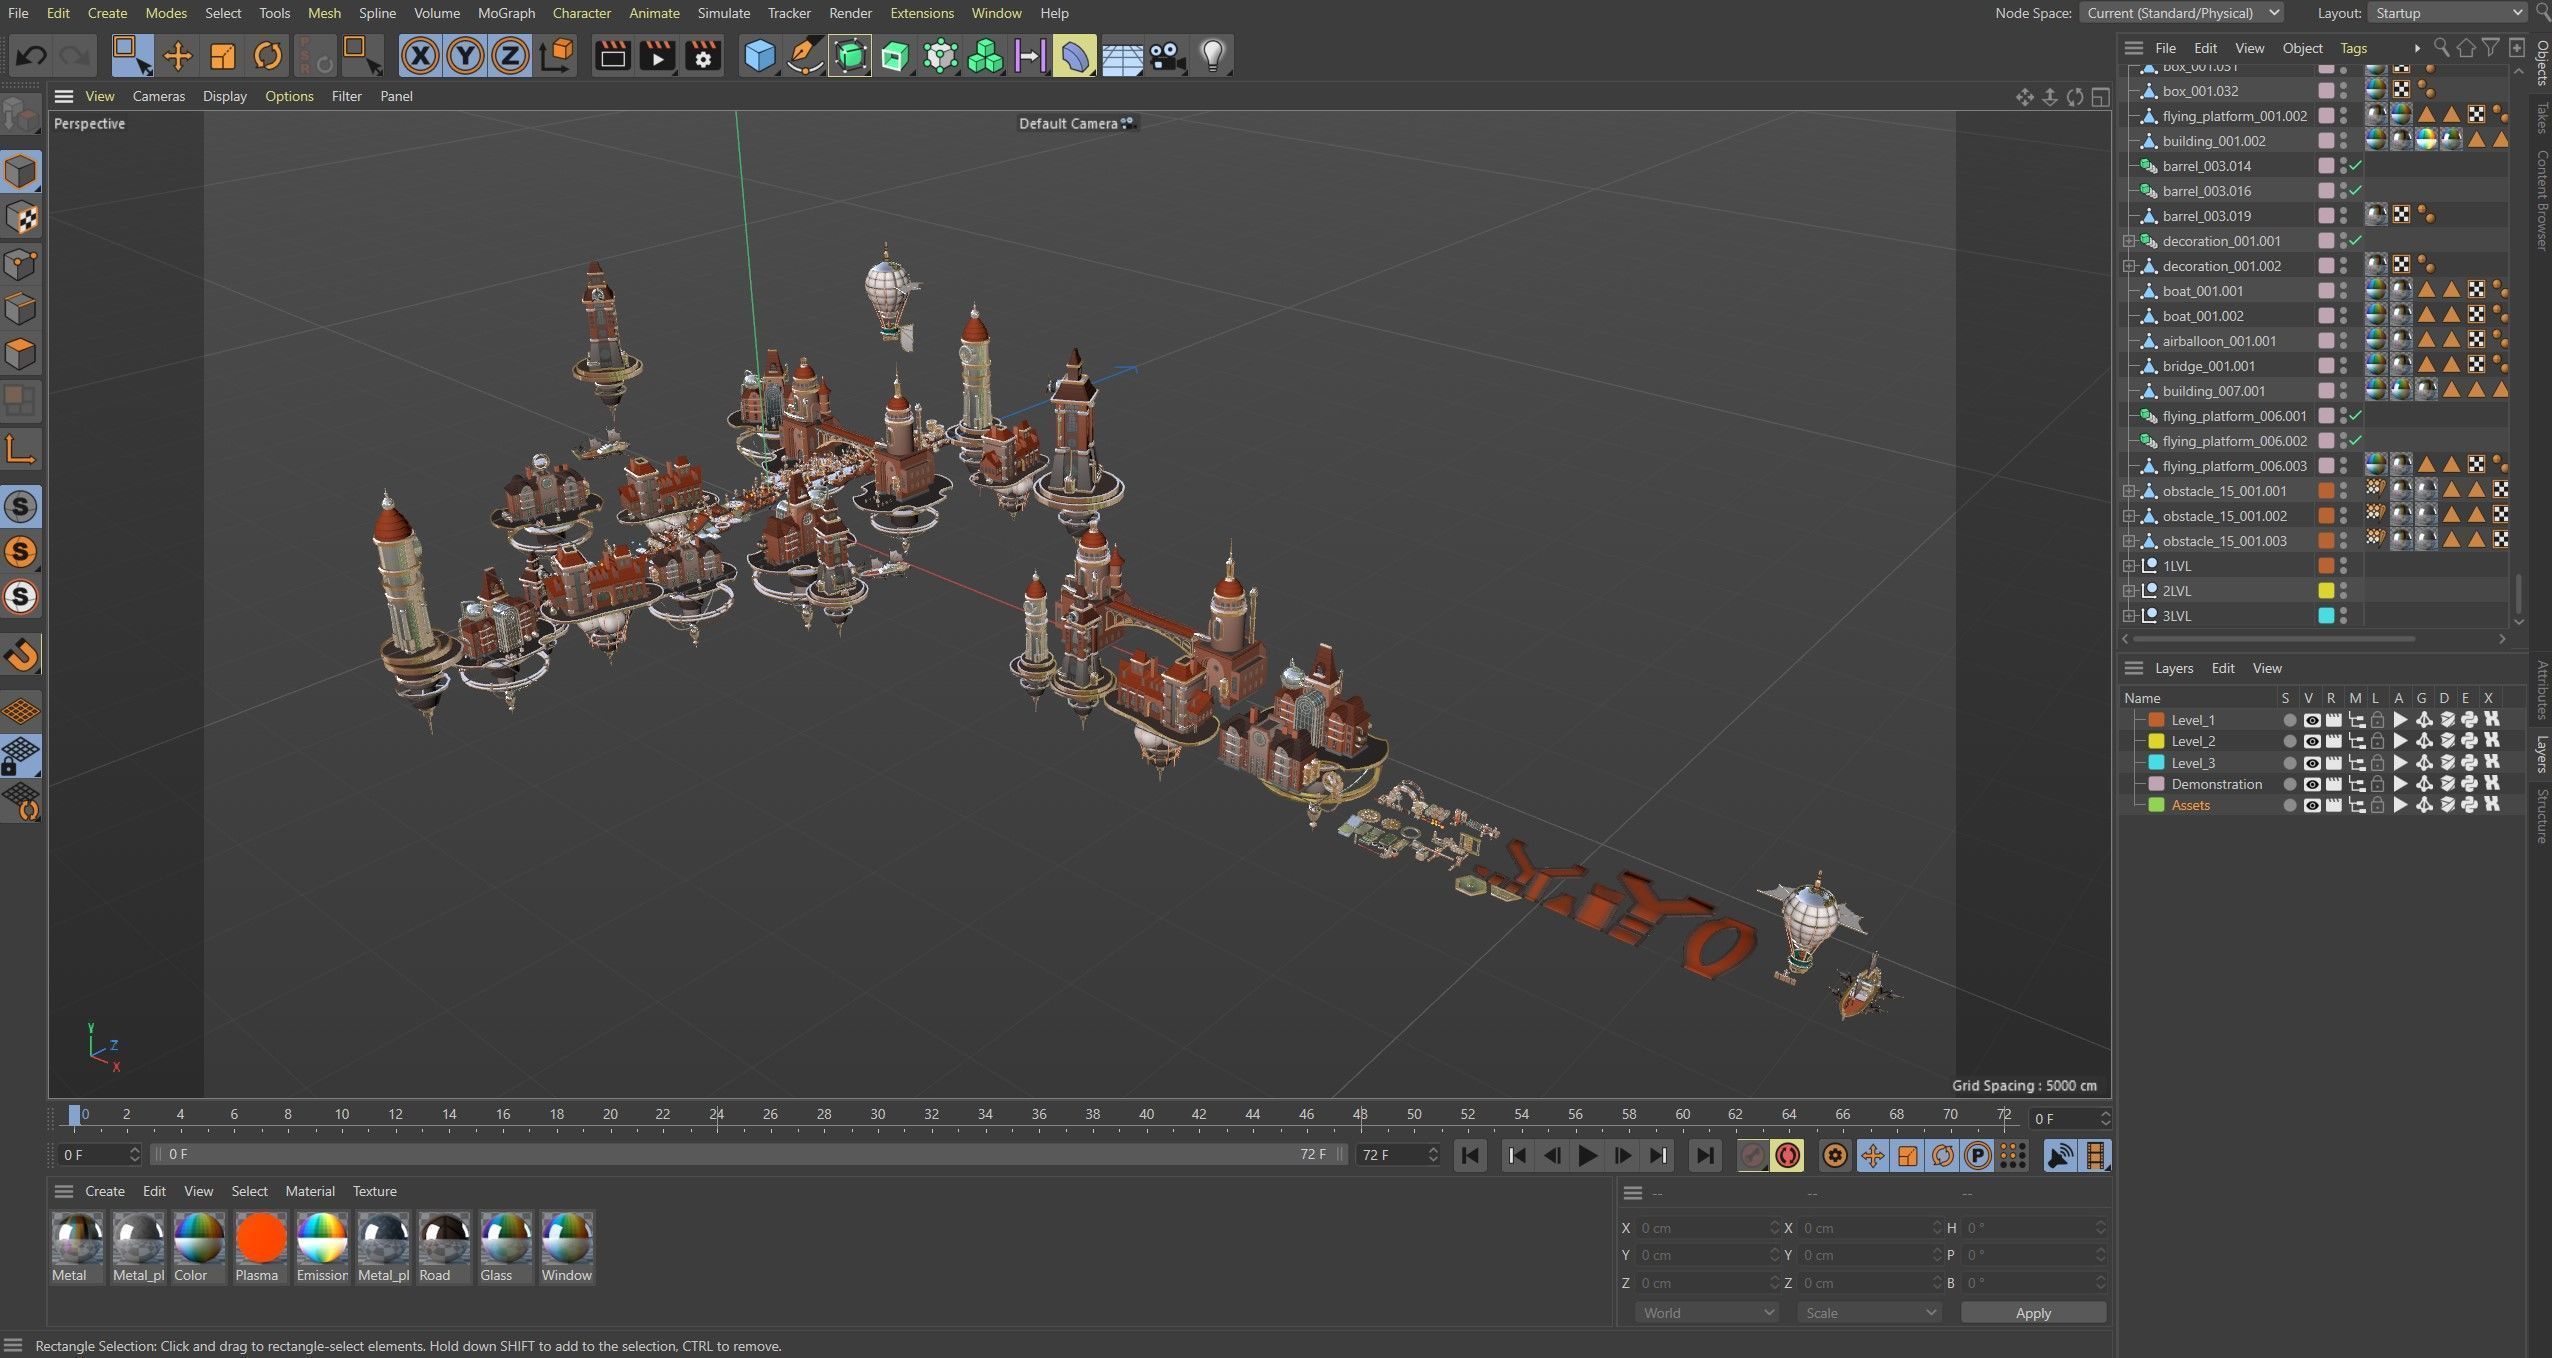Add a Light object
2552x1358 pixels.
coord(1212,56)
